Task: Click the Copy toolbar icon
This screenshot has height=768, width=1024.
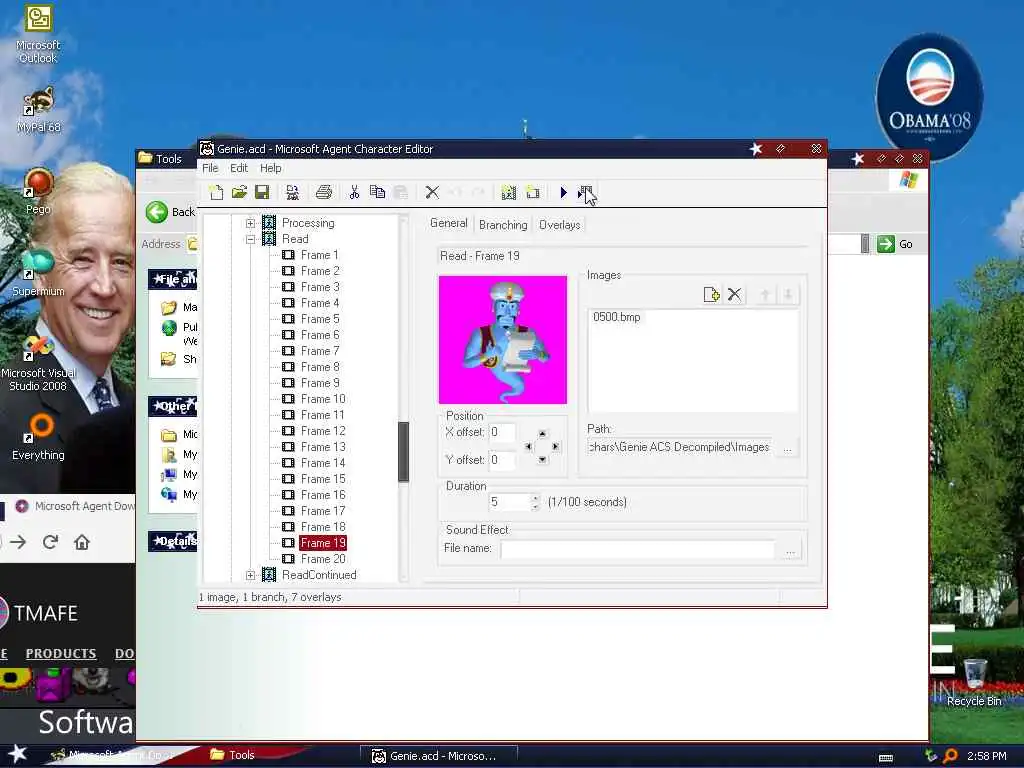Action: (x=377, y=192)
